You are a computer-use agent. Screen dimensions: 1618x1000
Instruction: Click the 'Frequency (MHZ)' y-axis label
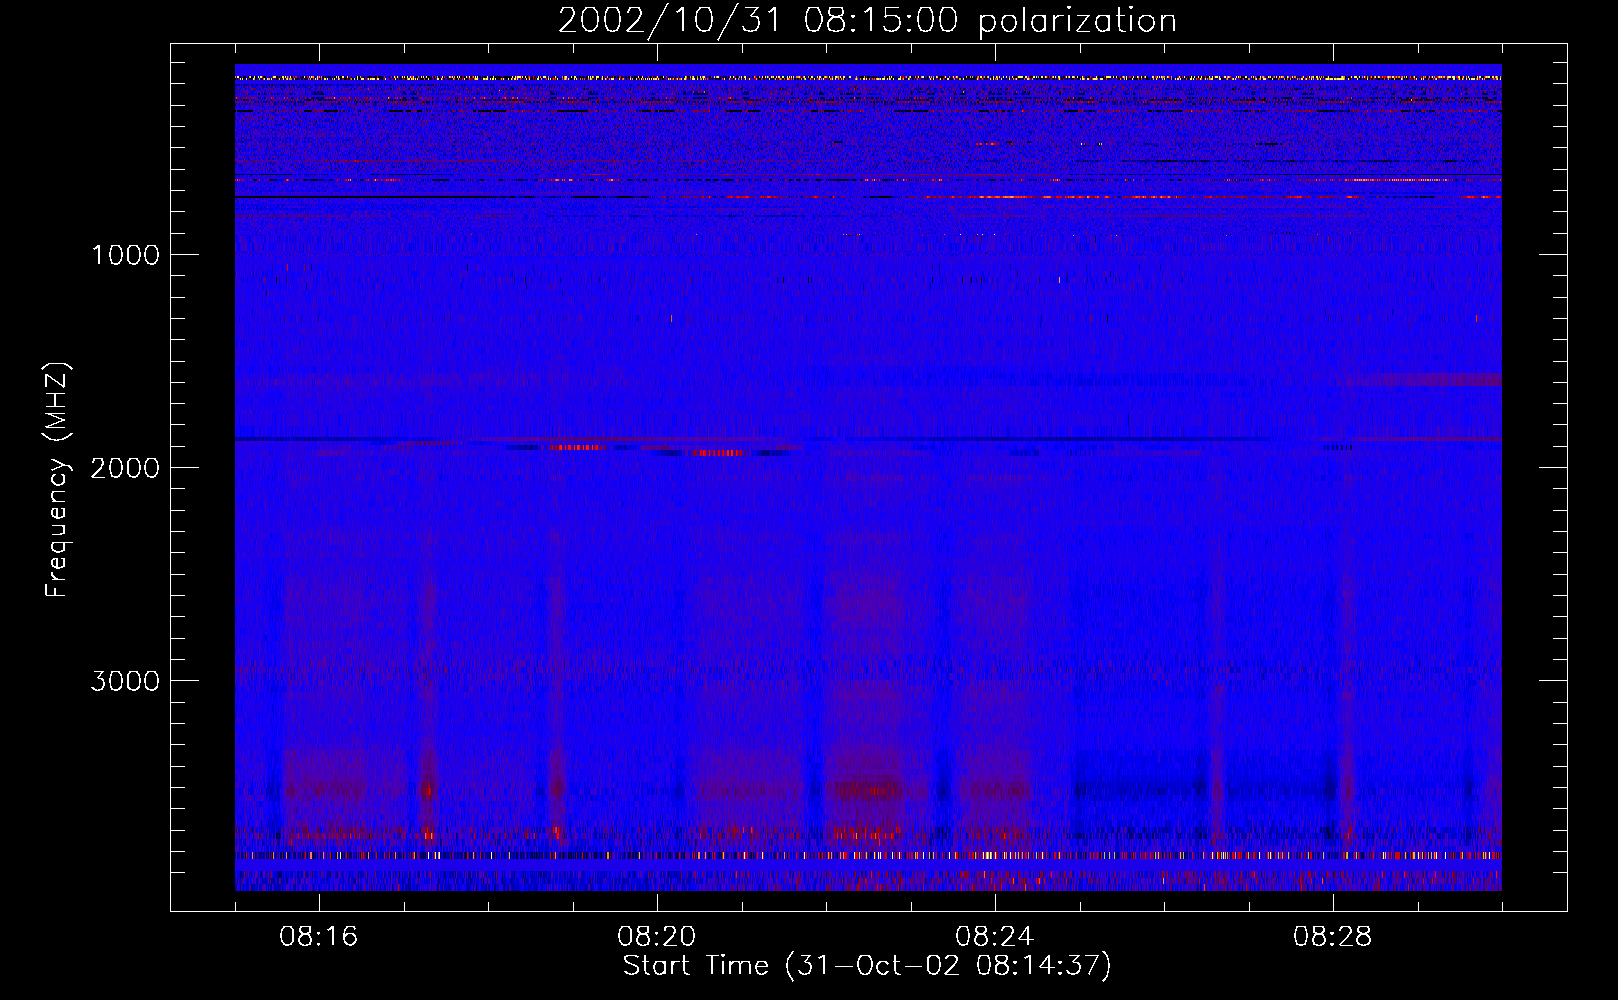point(56,480)
